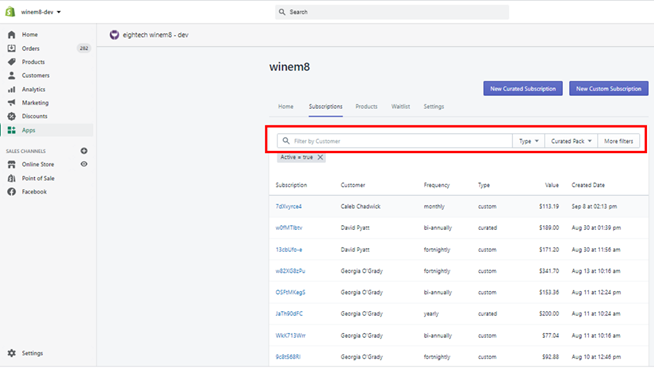Image resolution: width=654 pixels, height=368 pixels.
Task: Click the Facebook logo icon in sidebar
Action: coord(12,192)
